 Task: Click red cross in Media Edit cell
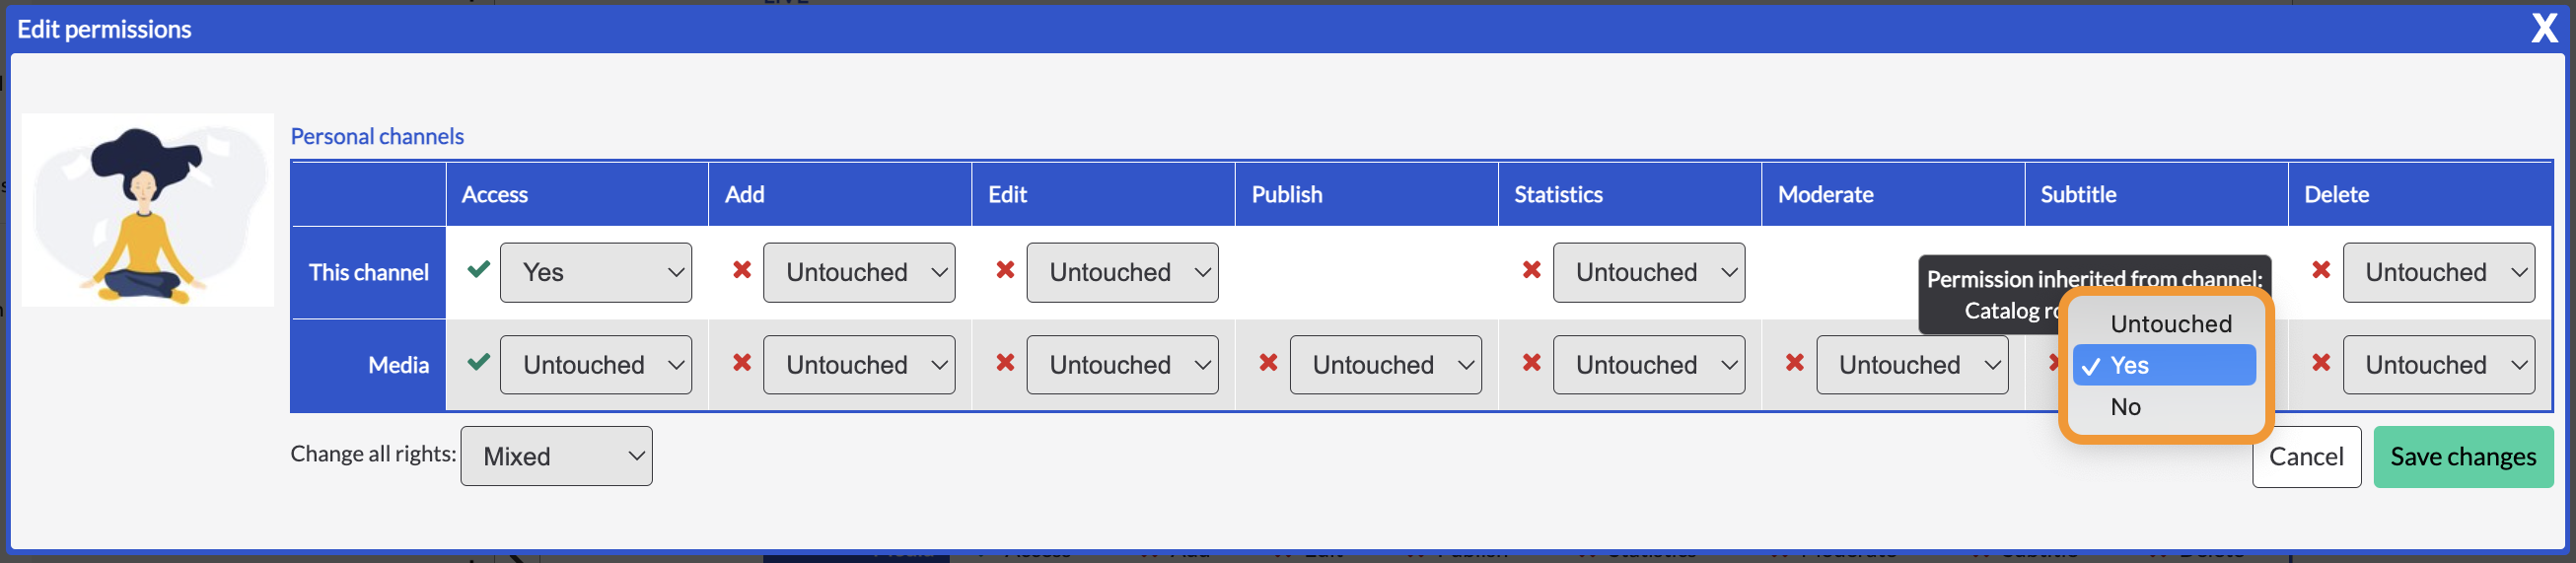coord(1005,362)
